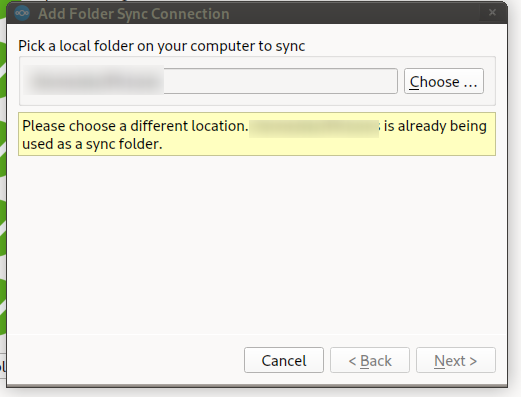Click the green background window behind the dialog
The width and height of the screenshot is (521, 397).
pyautogui.click(x=3, y=167)
